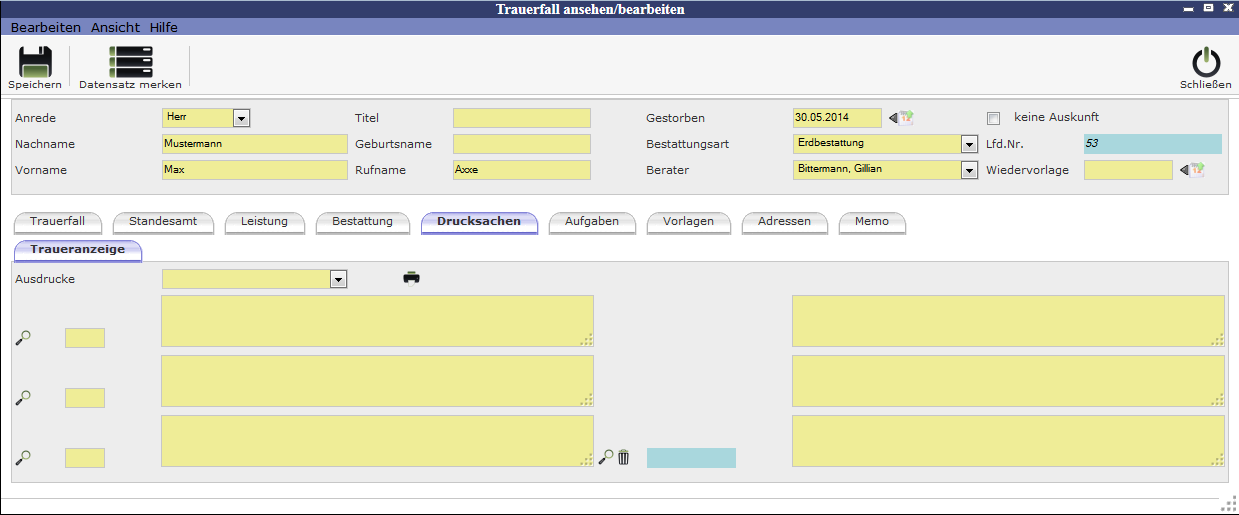Click the Schließen power icon
Viewport: 1239px width, 515px height.
[x=1206, y=63]
